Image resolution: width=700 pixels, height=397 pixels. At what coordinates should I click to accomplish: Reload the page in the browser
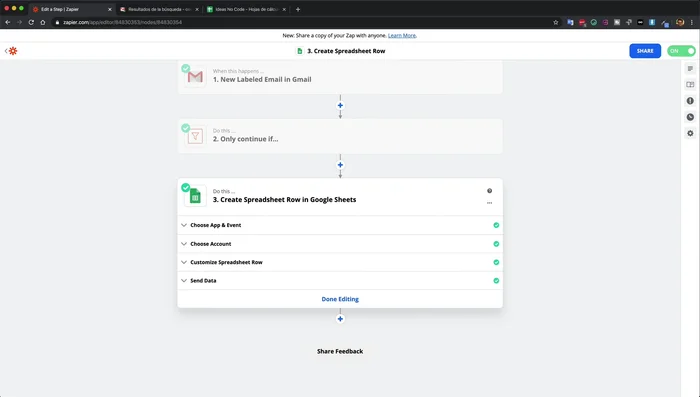tap(31, 22)
